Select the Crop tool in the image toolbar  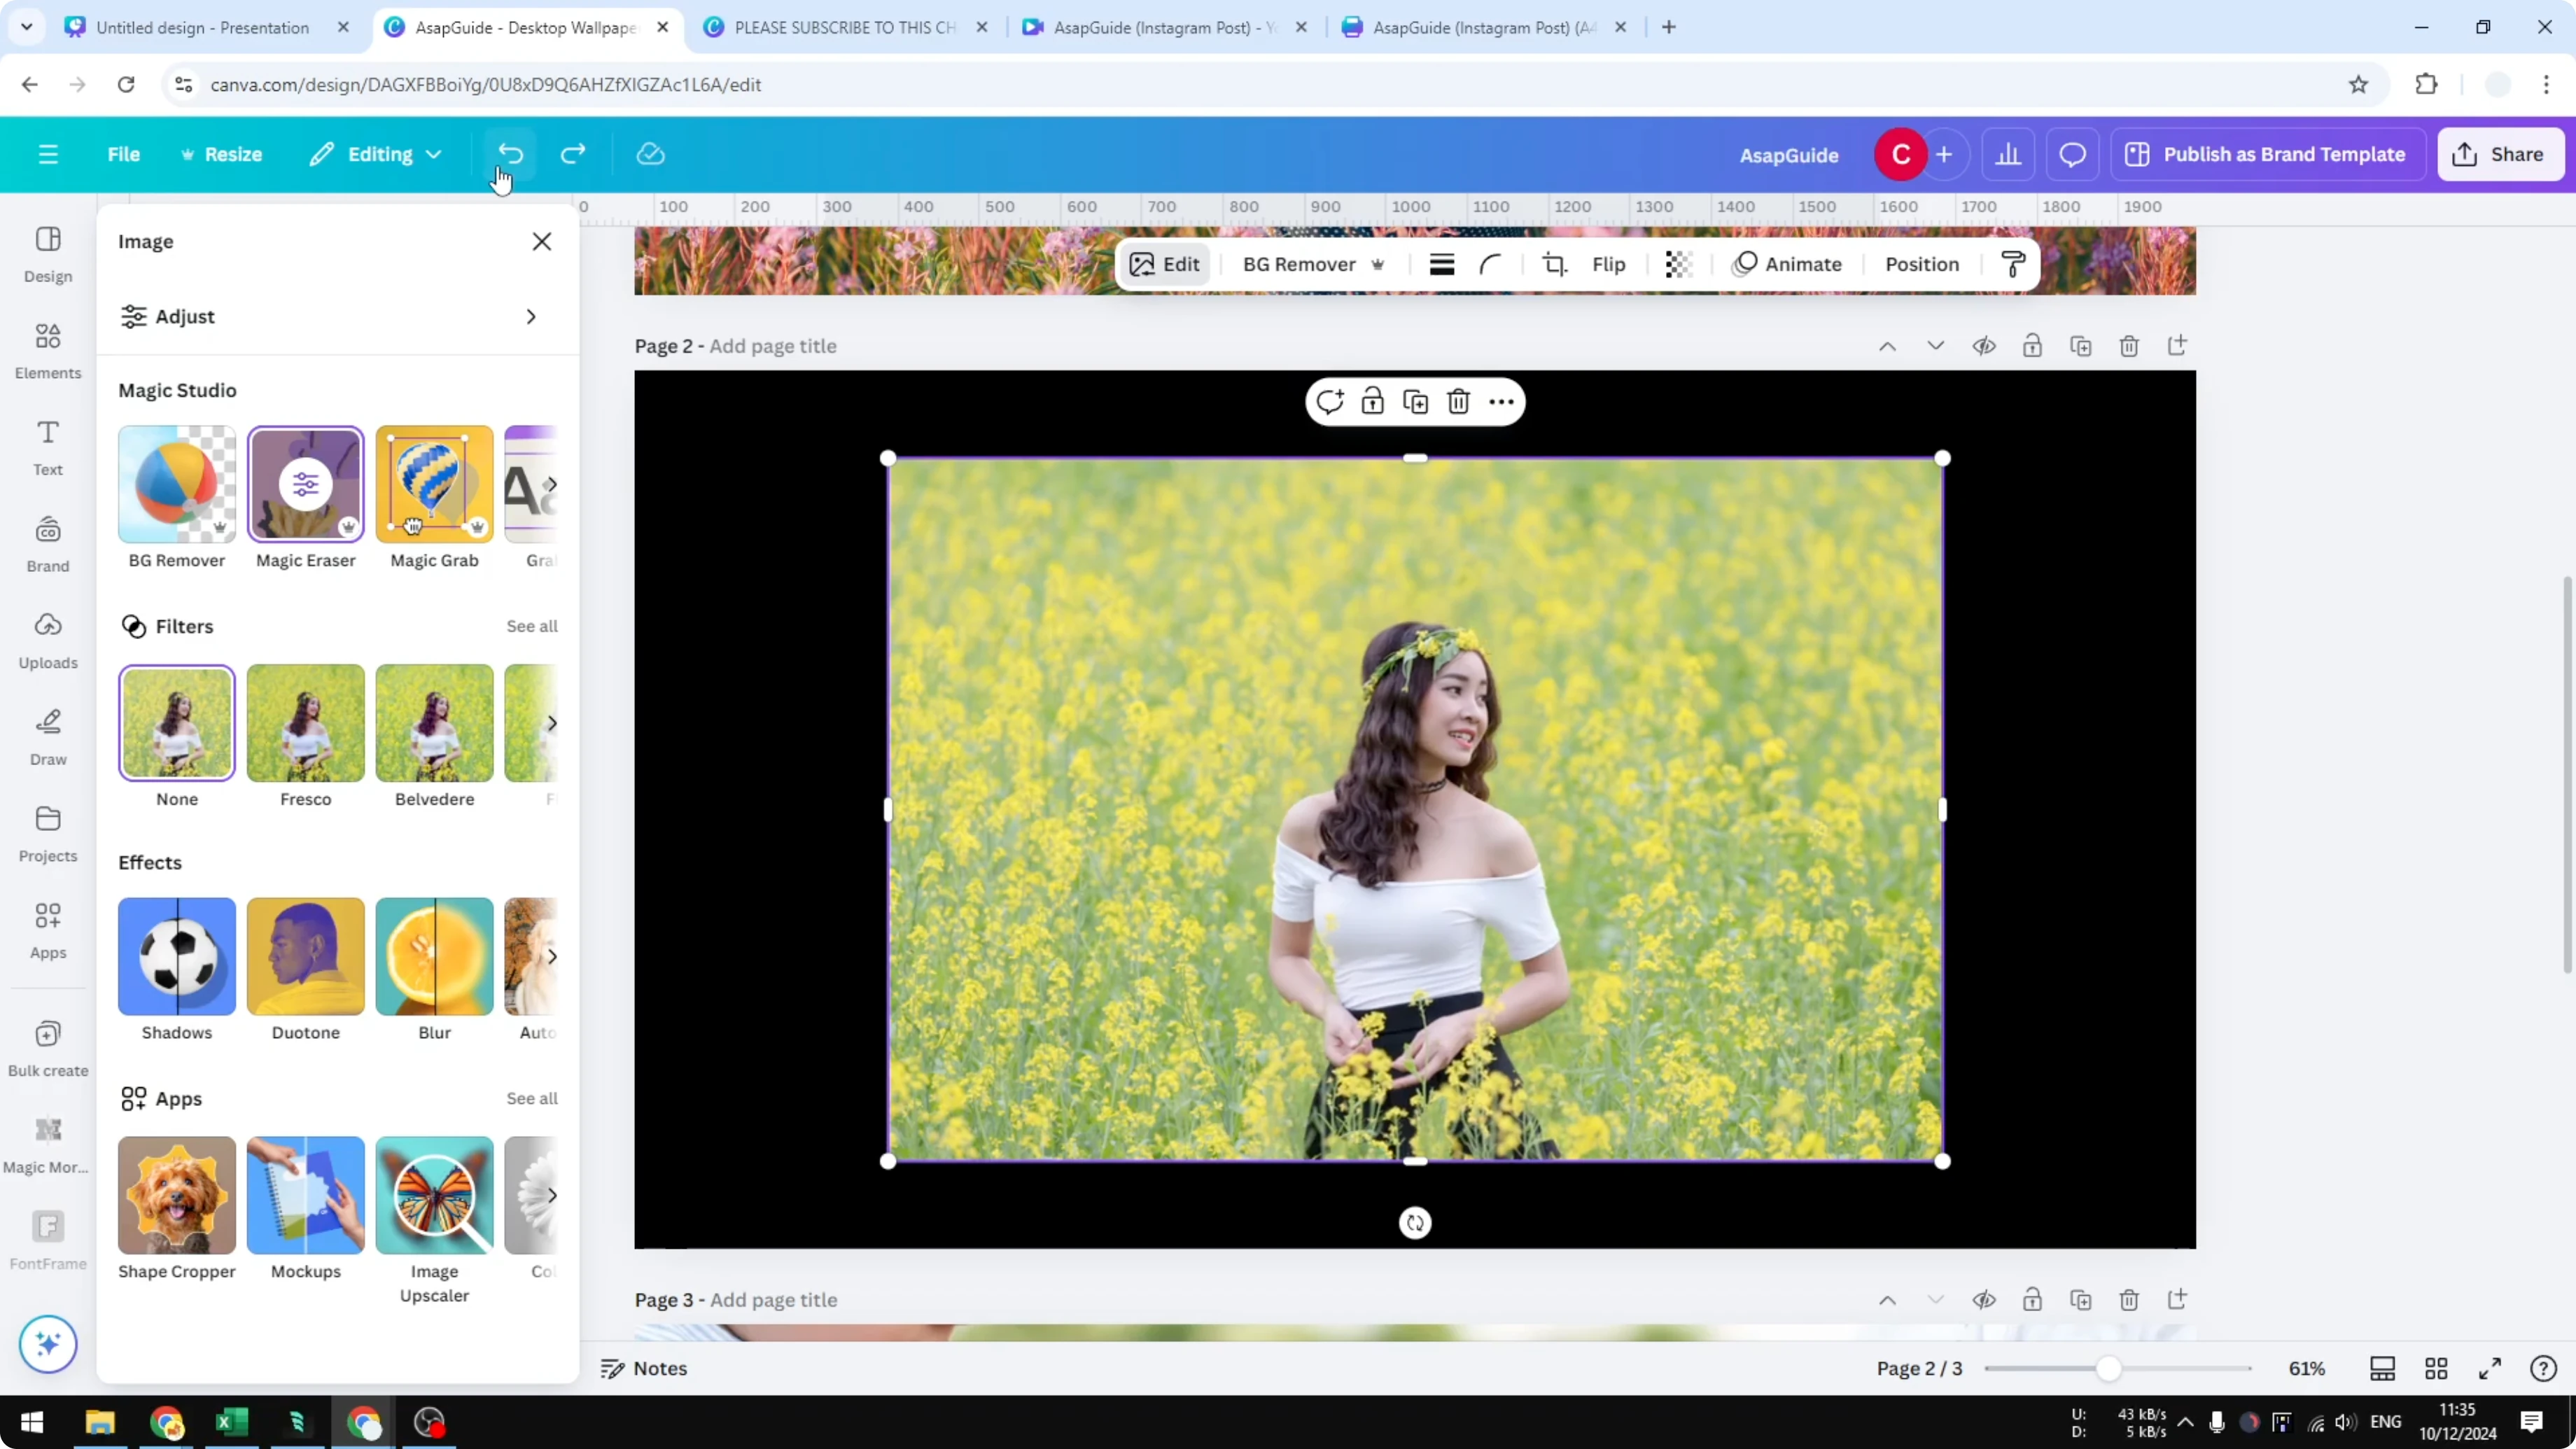1554,264
